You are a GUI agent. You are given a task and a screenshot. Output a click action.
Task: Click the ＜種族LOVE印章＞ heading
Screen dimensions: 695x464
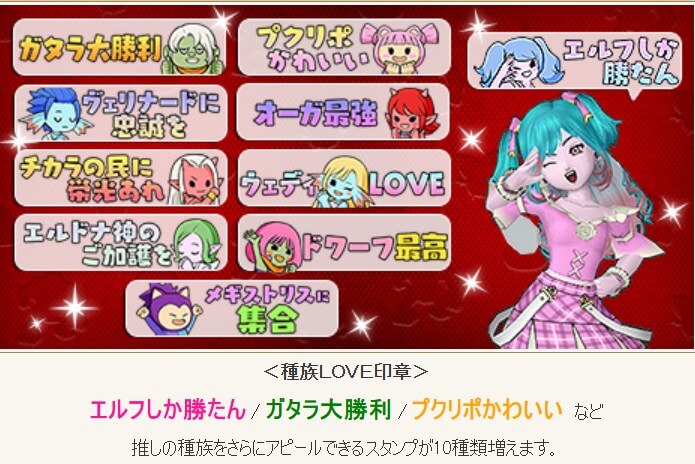coord(346,372)
